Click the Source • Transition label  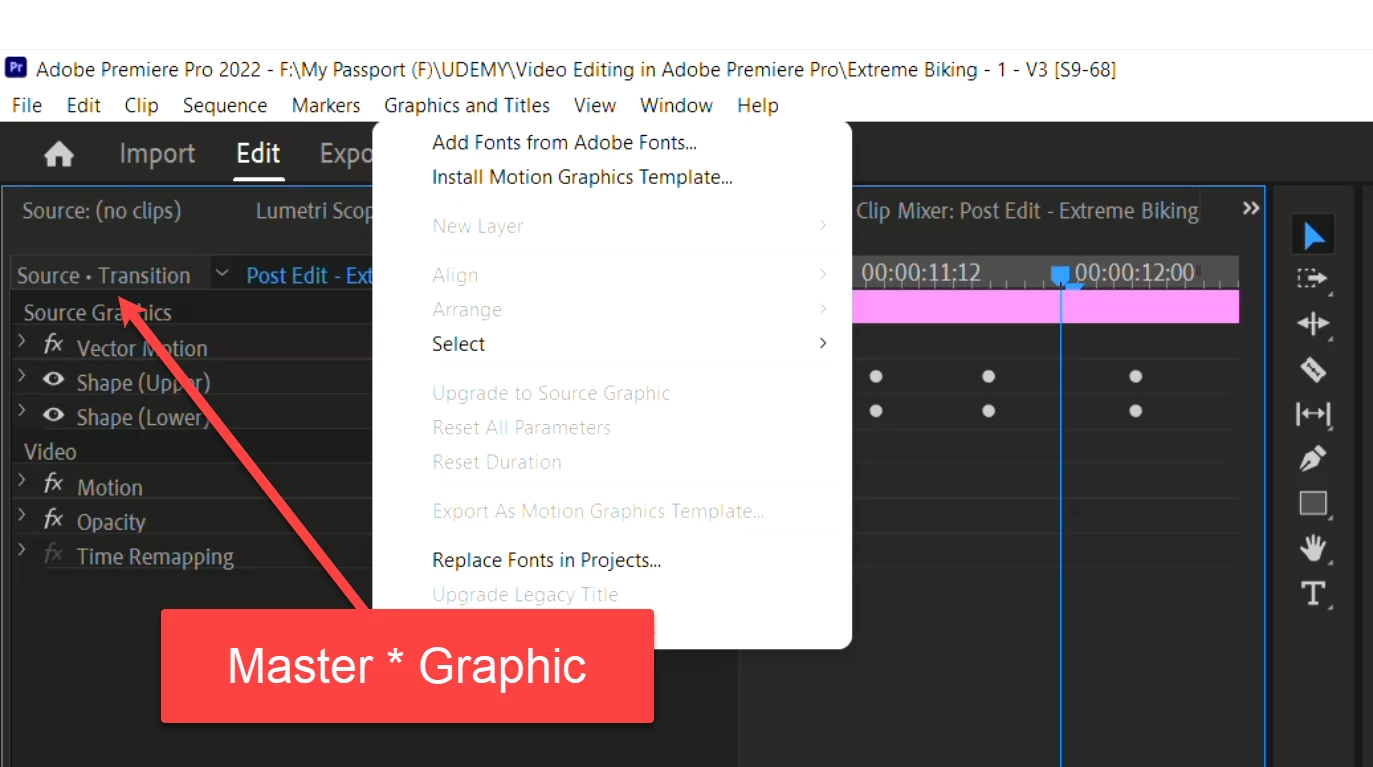coord(104,276)
